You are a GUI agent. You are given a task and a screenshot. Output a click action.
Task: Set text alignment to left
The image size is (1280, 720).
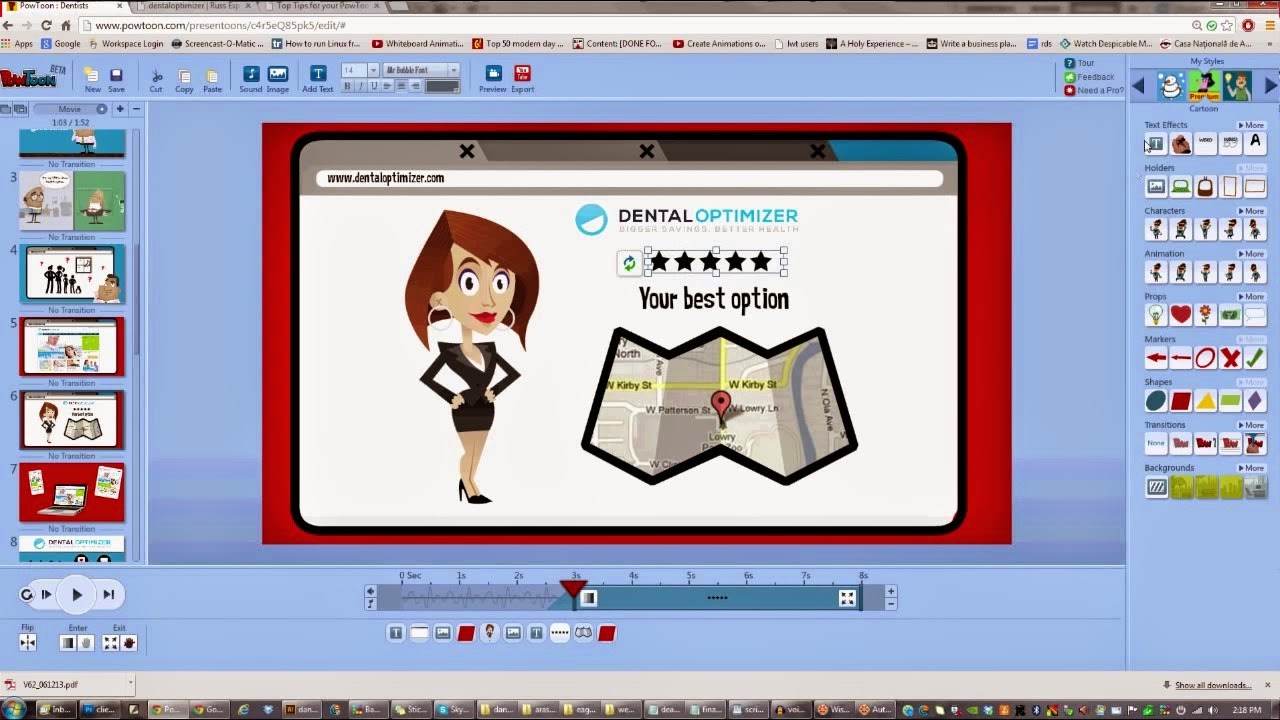[x=387, y=87]
